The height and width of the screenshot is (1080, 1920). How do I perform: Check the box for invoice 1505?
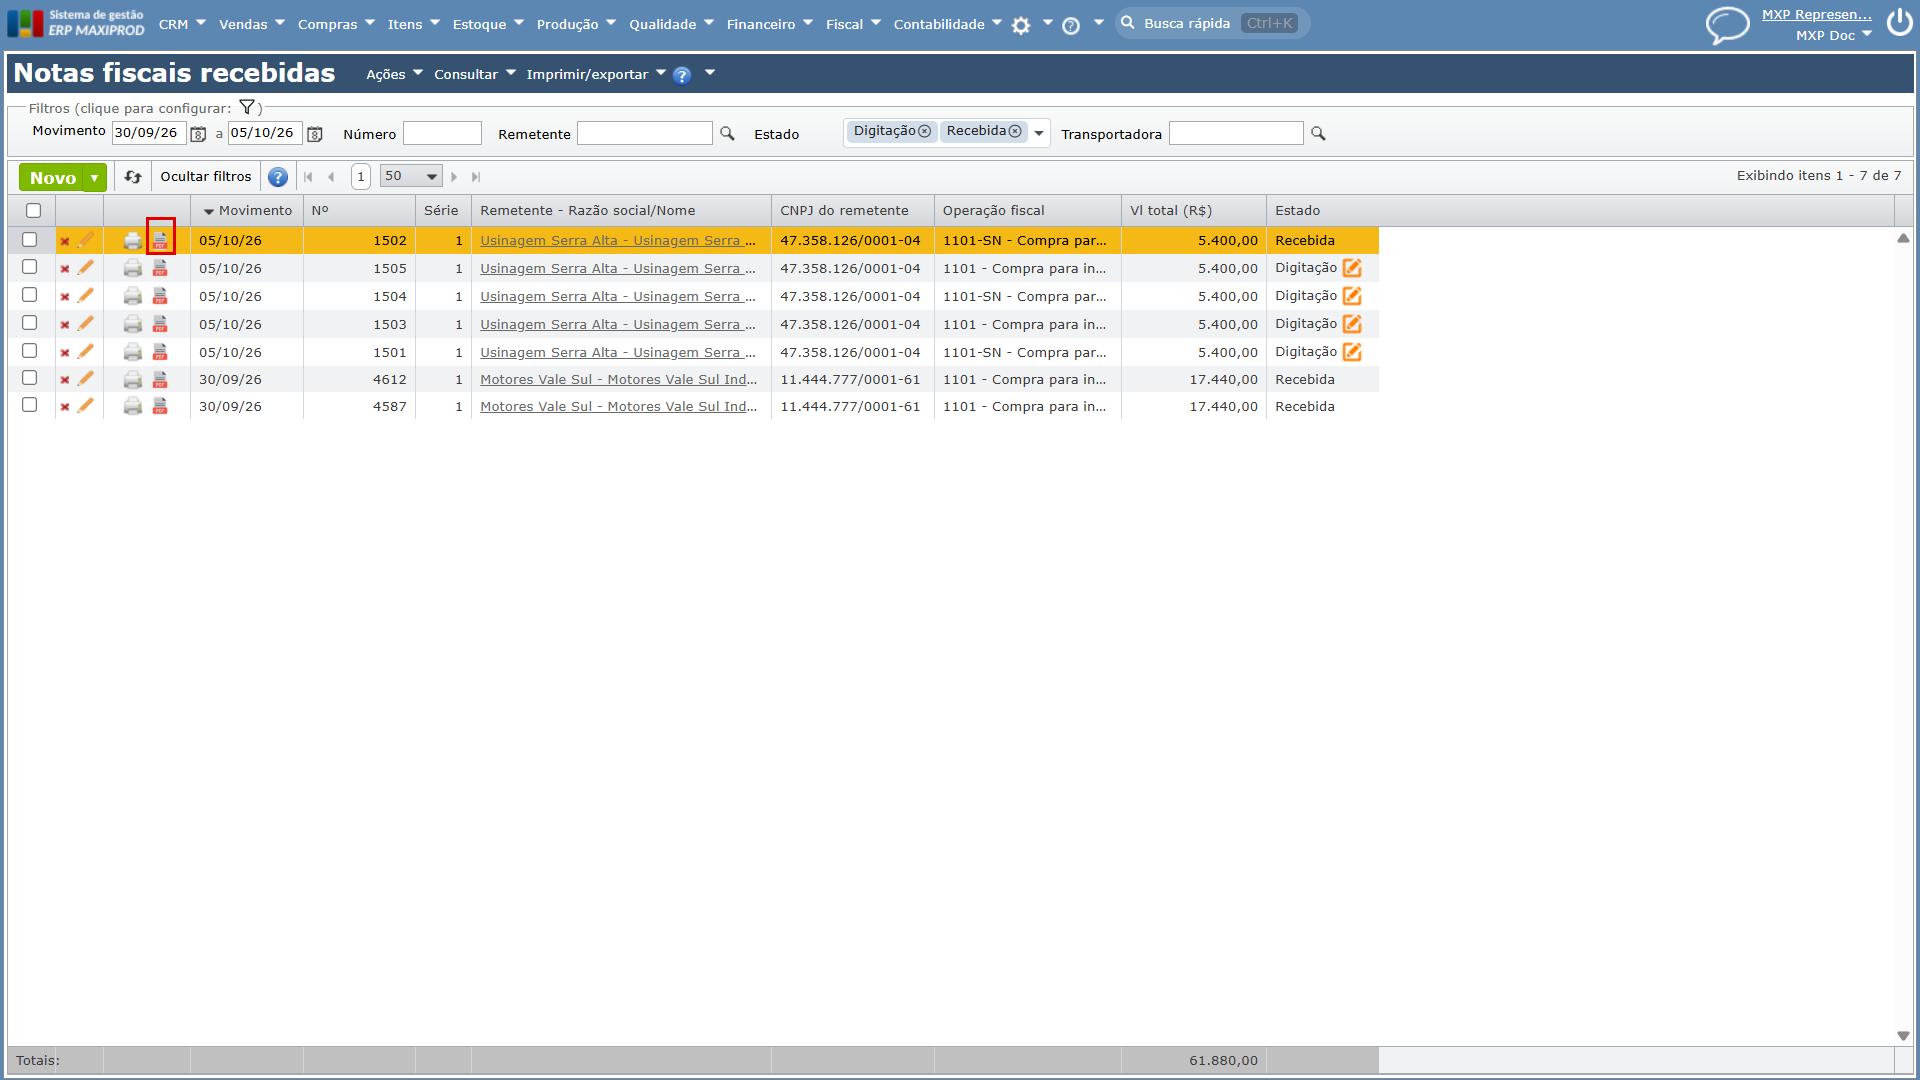coord(30,267)
